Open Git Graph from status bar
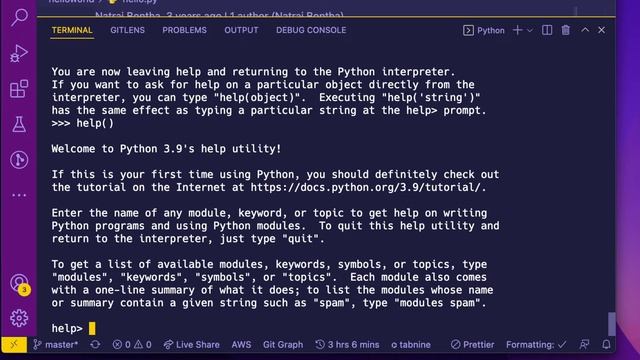The image size is (640, 360). (x=283, y=345)
